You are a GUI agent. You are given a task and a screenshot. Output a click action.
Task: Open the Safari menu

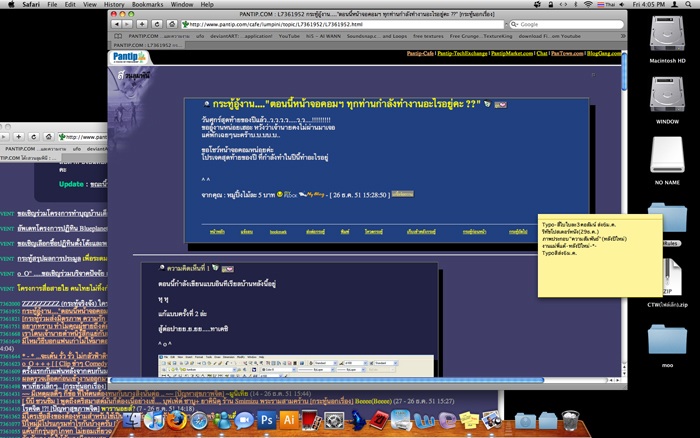coord(31,4)
